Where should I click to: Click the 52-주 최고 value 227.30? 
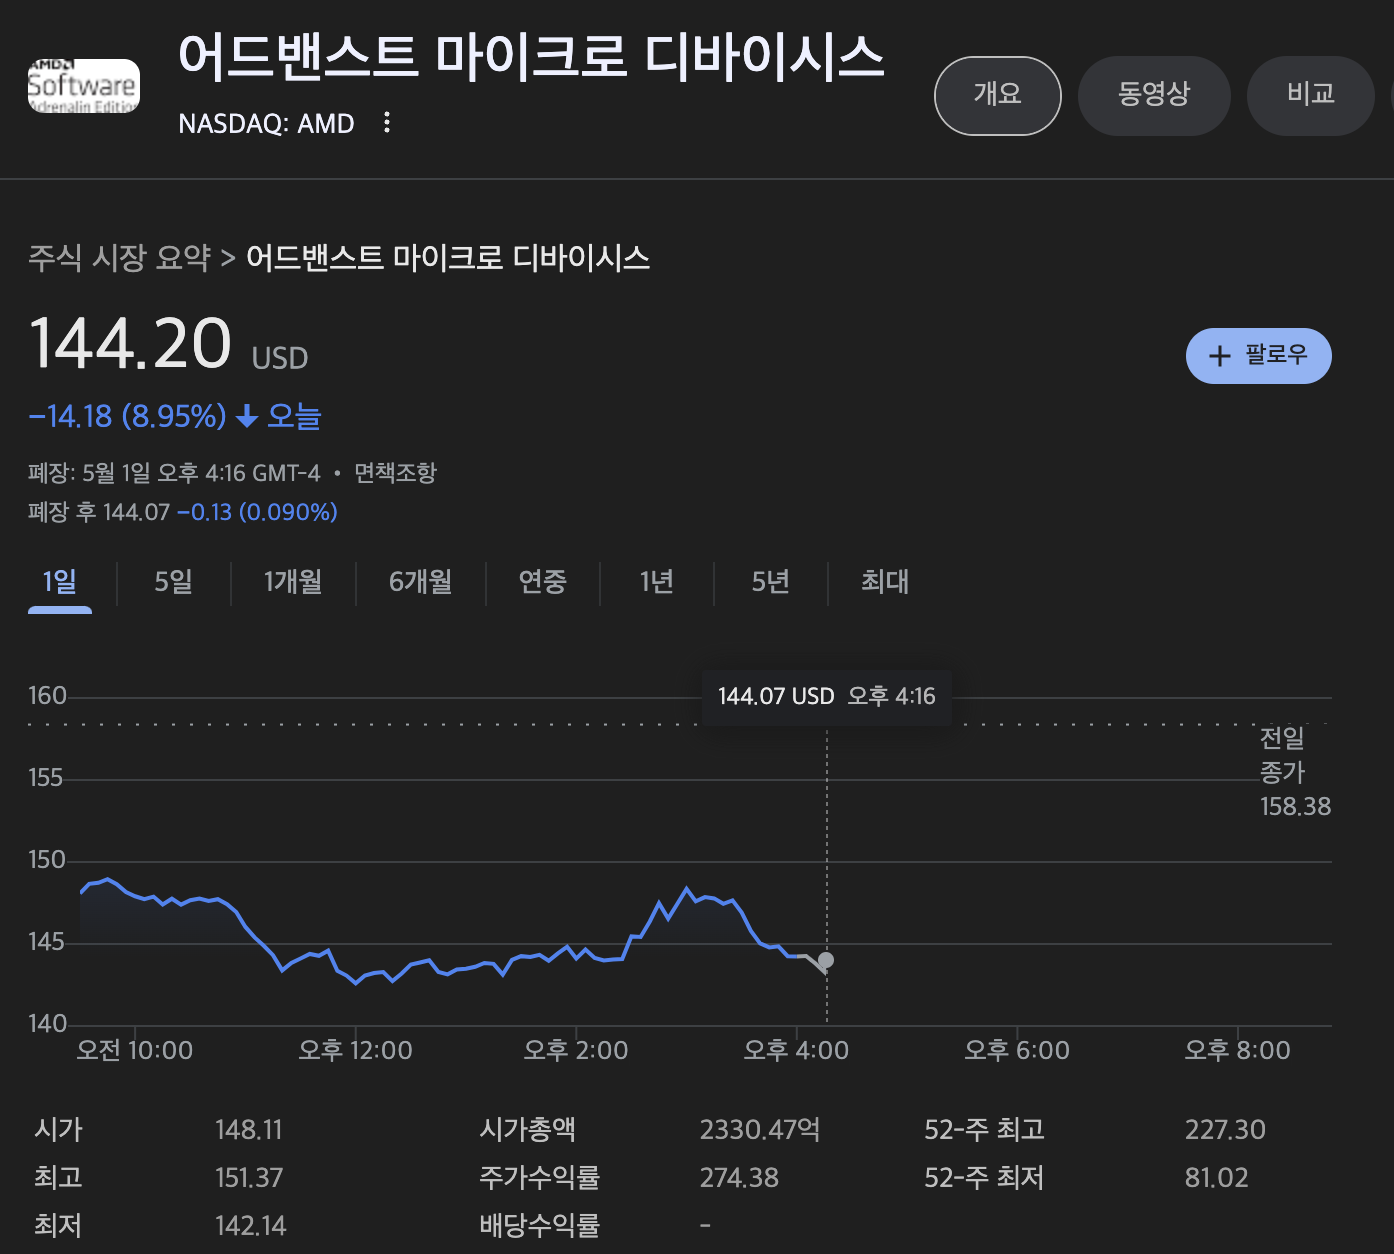(x=1225, y=1130)
